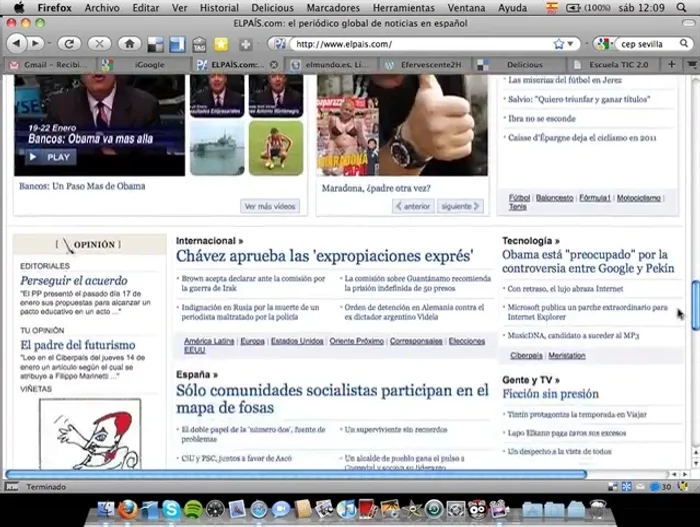Screen dimensions: 700x527
Task: Click the blue snowflake status bar icon
Action: (x=626, y=487)
